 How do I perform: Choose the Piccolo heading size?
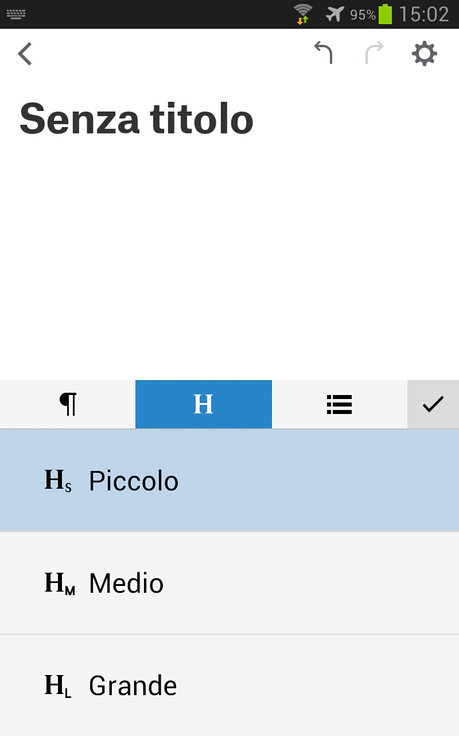click(230, 481)
